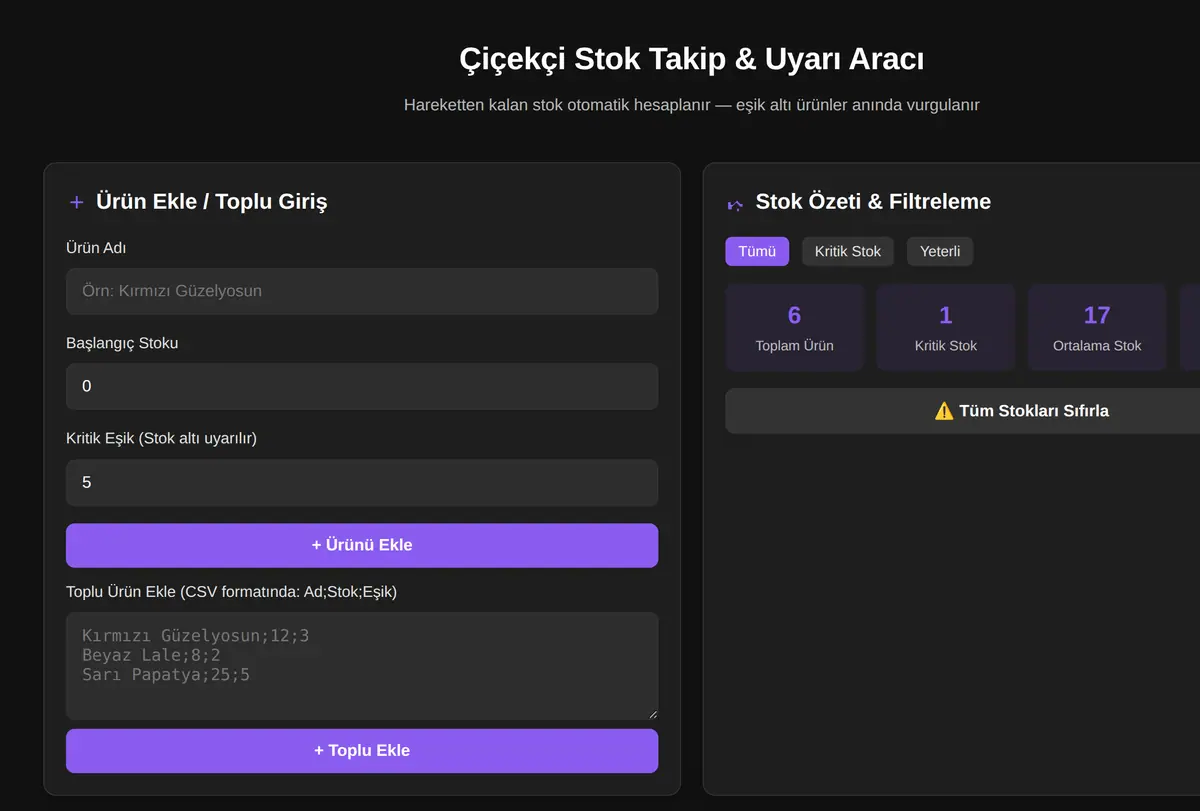Click the chart icon beside Stok Özeti heading

[x=735, y=204]
